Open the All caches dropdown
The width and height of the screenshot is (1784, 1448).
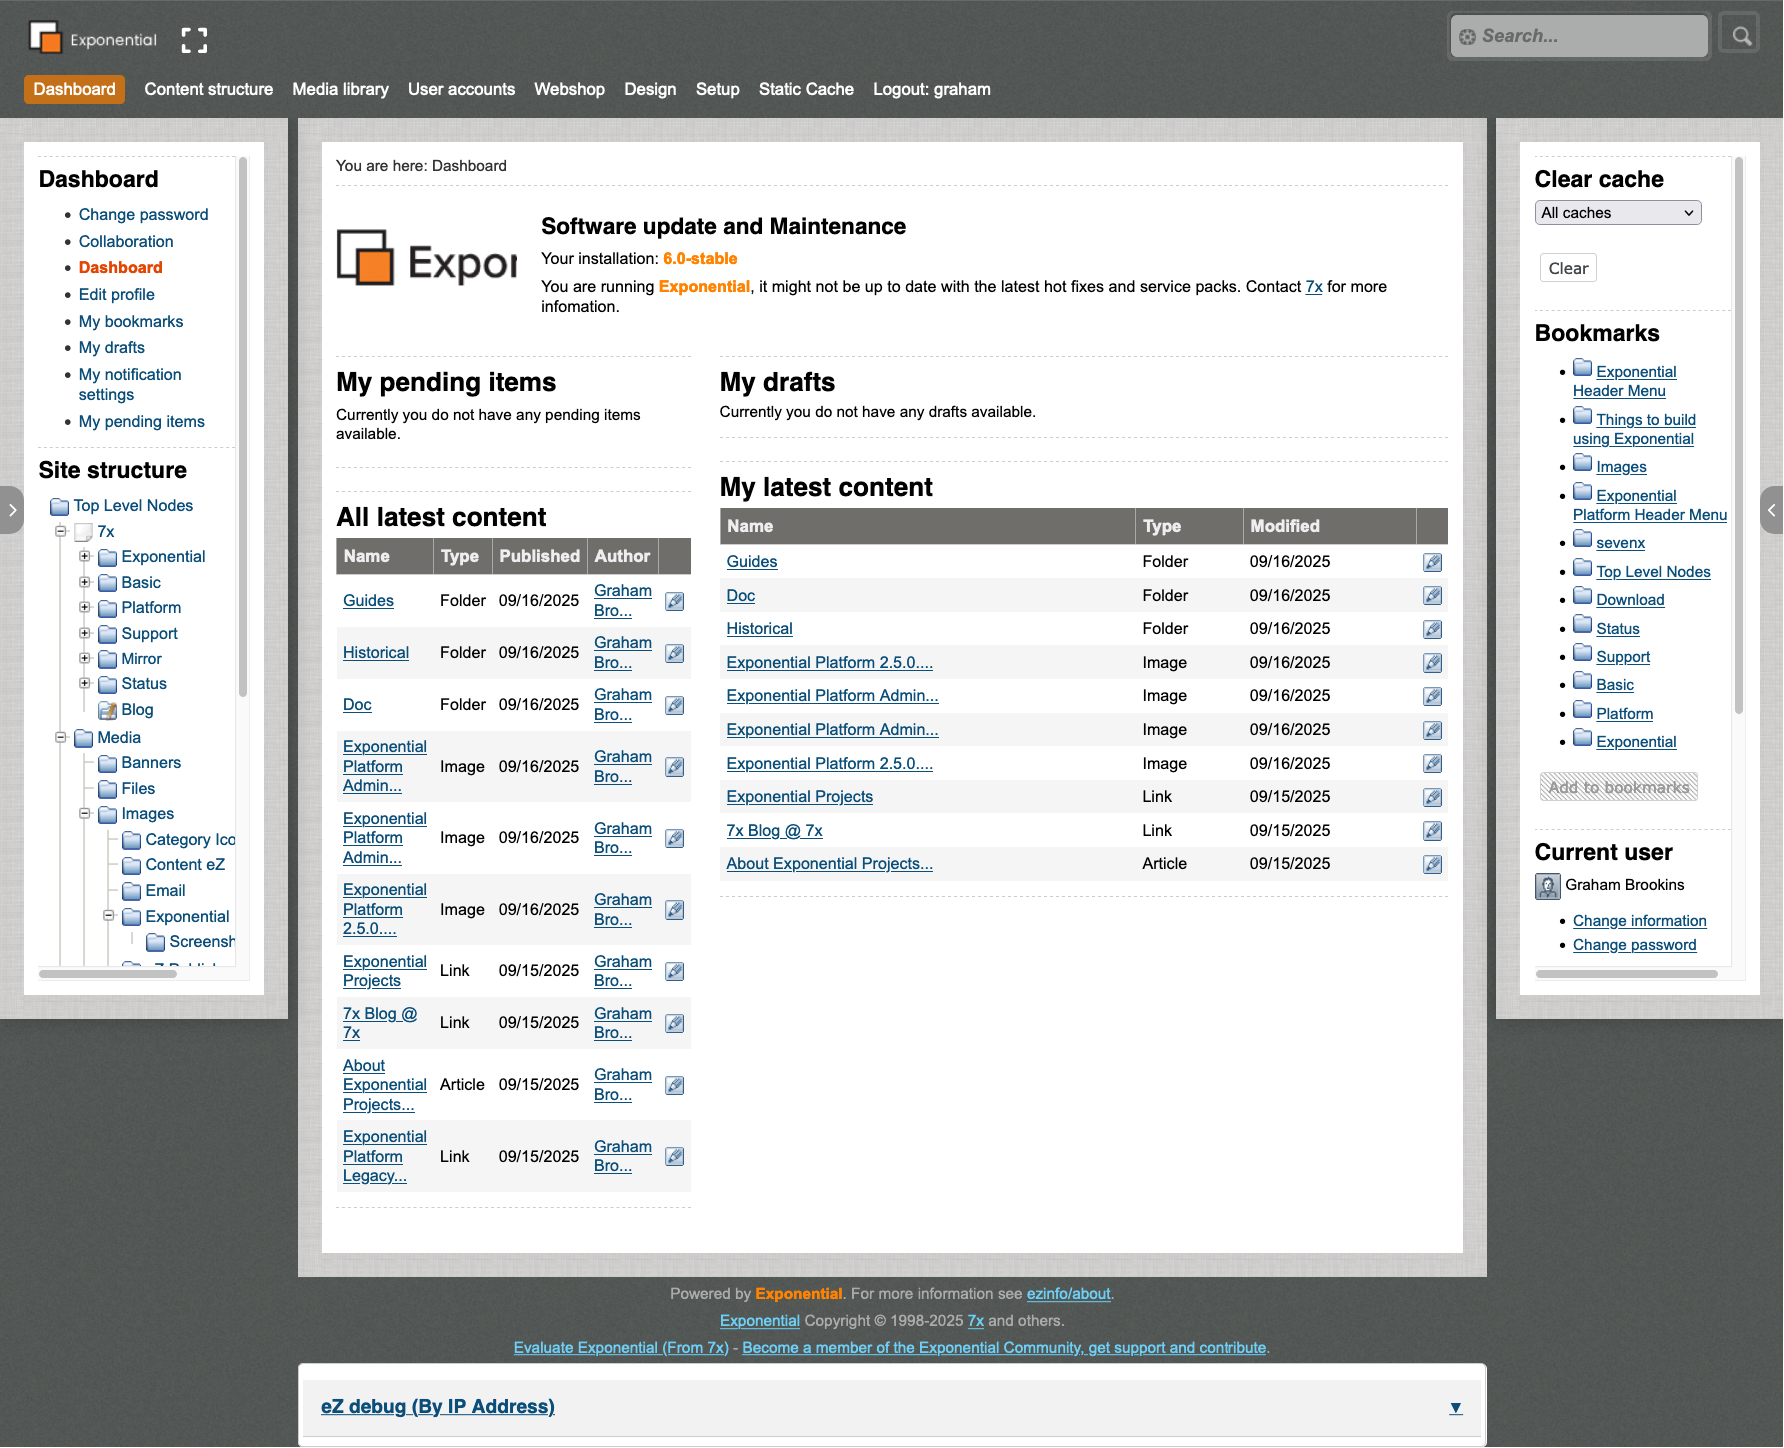(x=1617, y=213)
